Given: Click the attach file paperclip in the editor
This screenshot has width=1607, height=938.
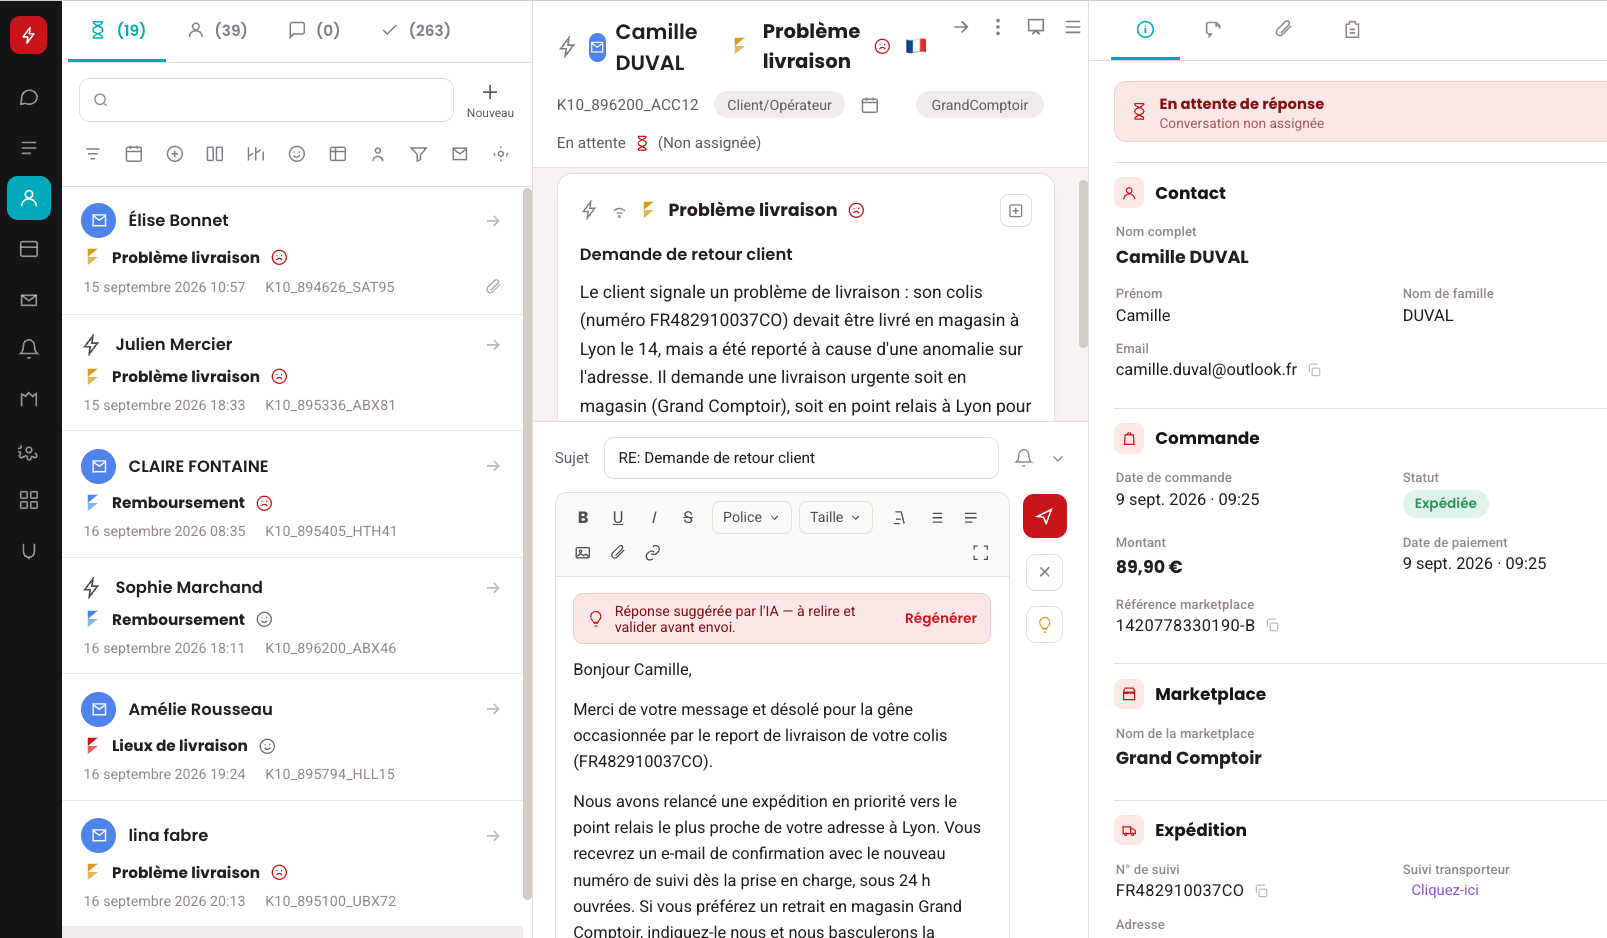Looking at the screenshot, I should click(618, 552).
